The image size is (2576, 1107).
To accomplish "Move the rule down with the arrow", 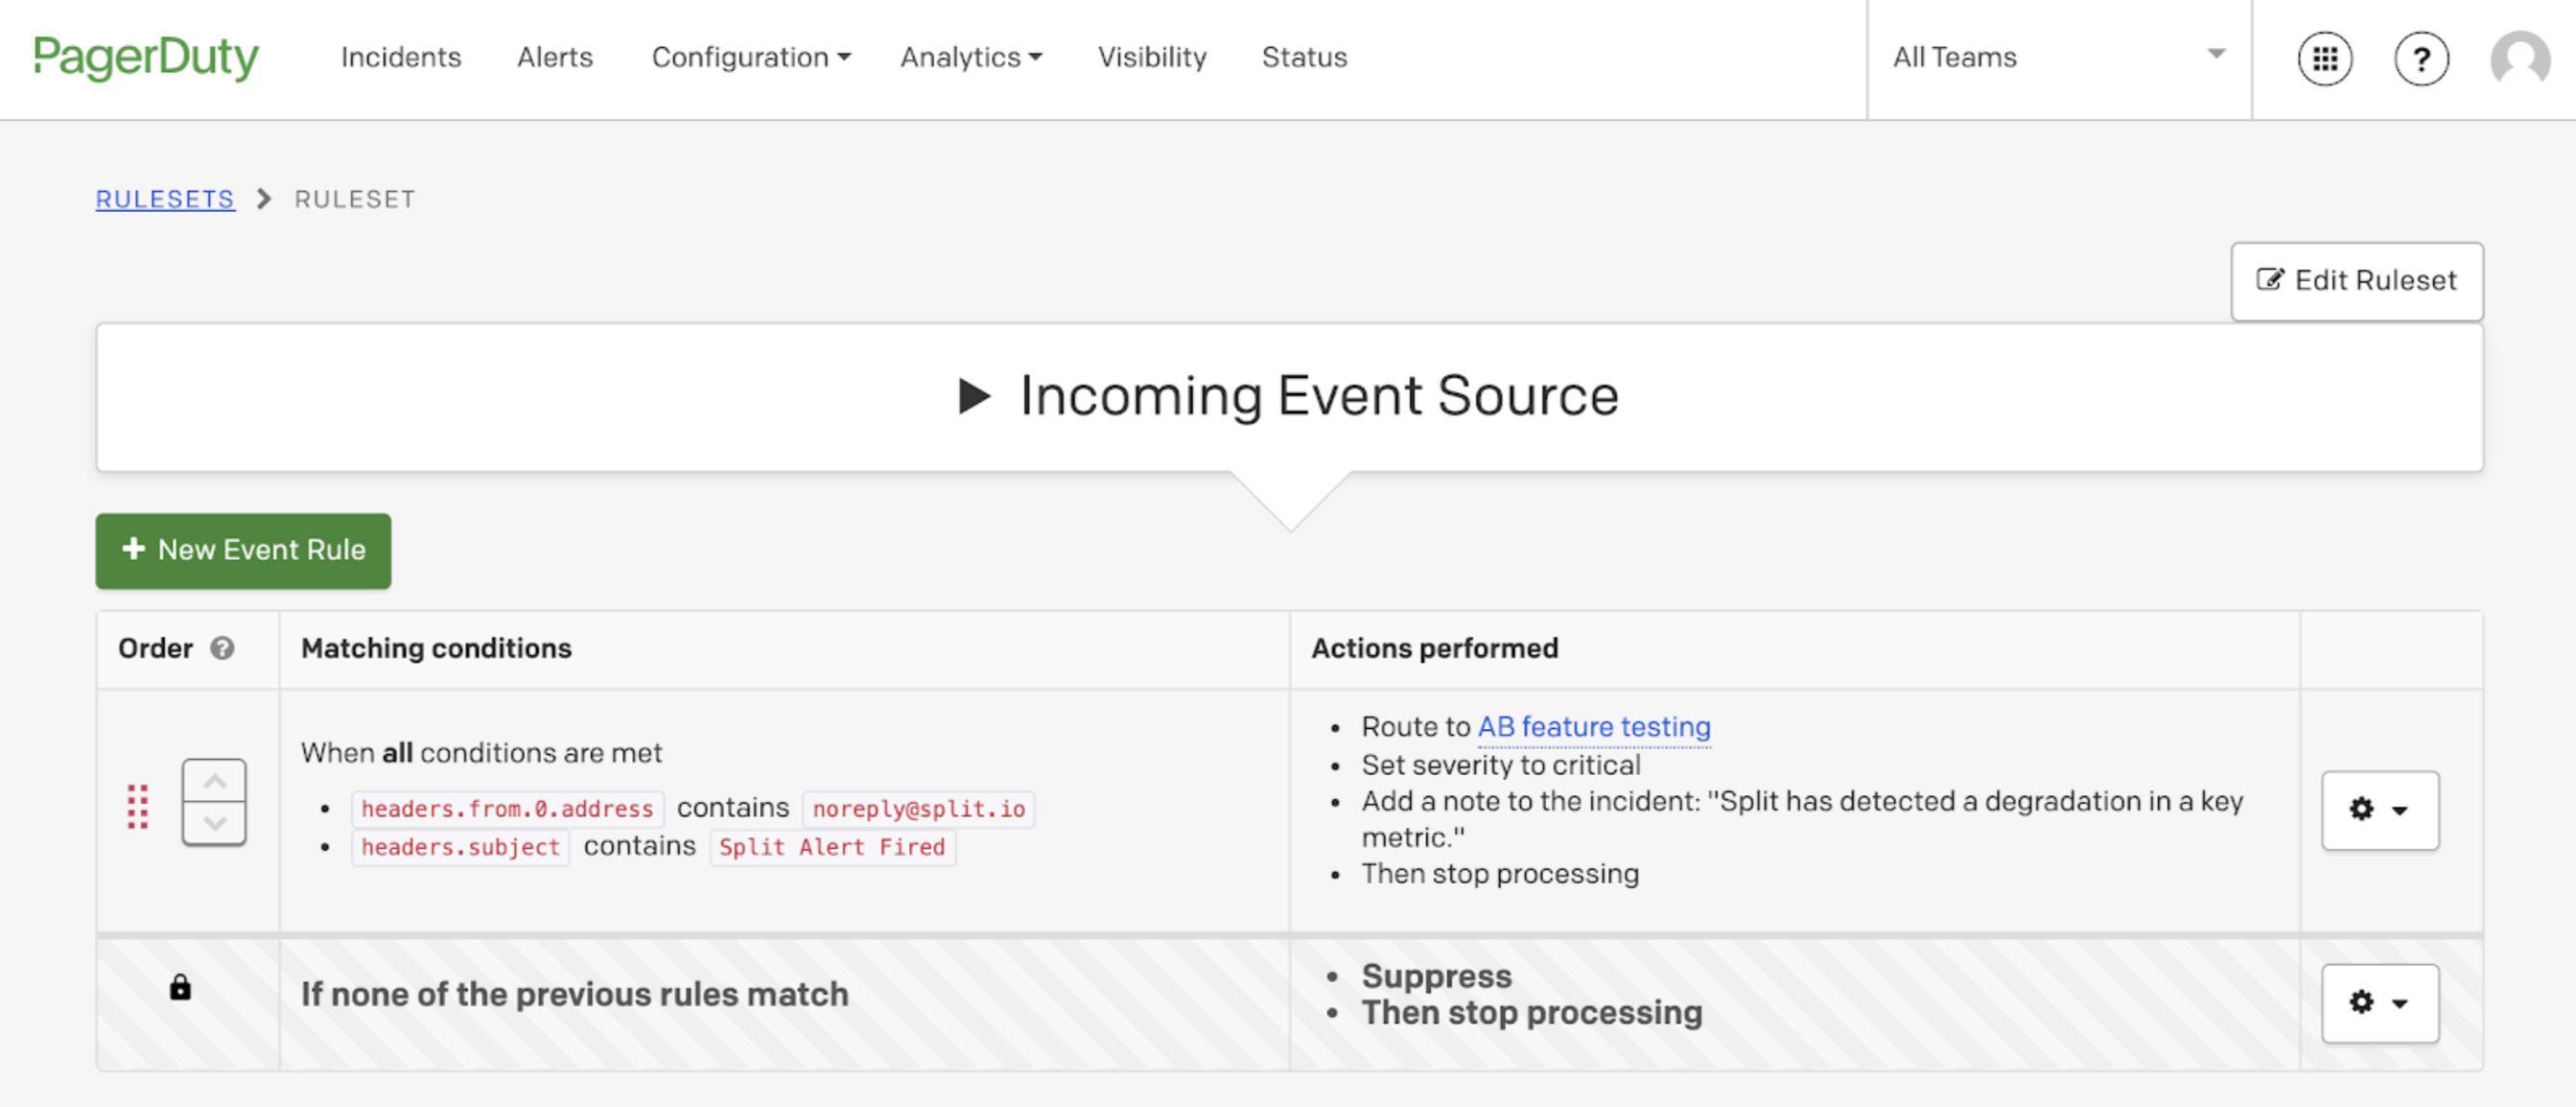I will click(214, 824).
